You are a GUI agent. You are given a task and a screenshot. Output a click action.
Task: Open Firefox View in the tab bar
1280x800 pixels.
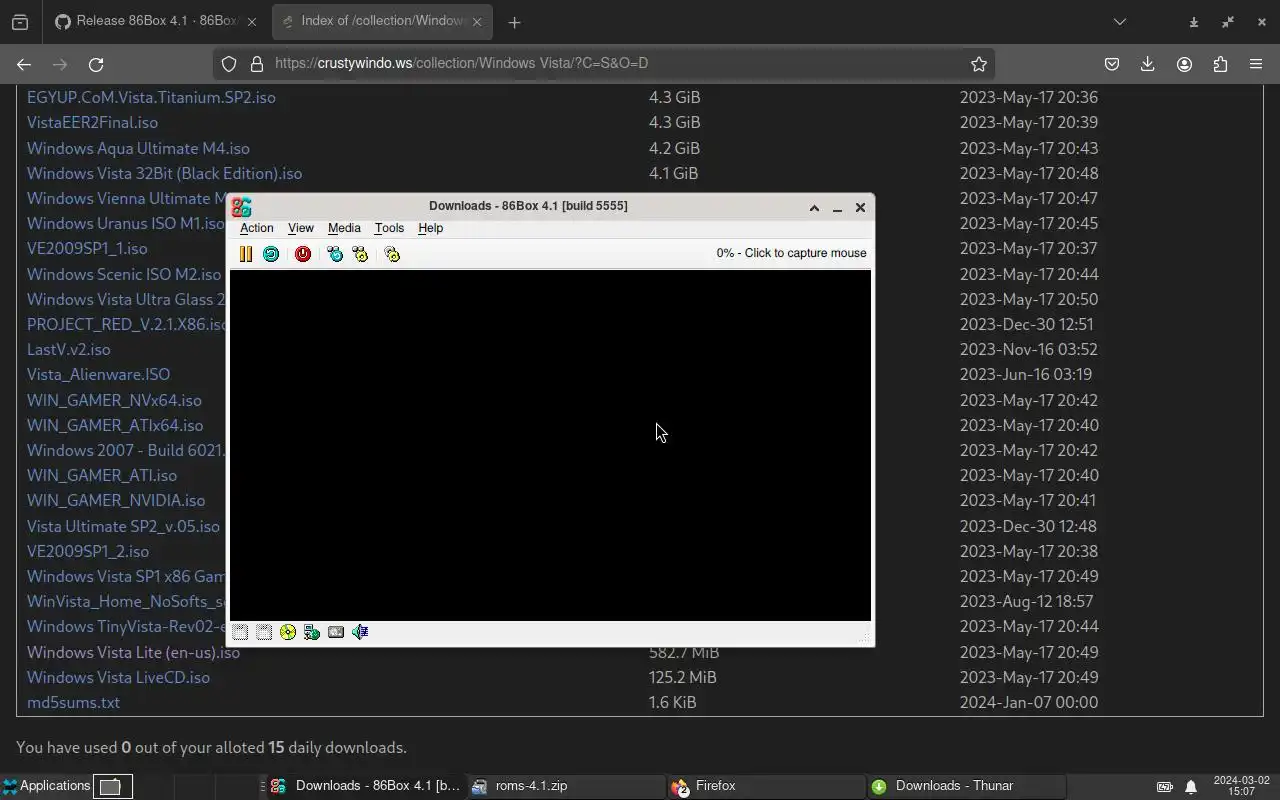(19, 22)
